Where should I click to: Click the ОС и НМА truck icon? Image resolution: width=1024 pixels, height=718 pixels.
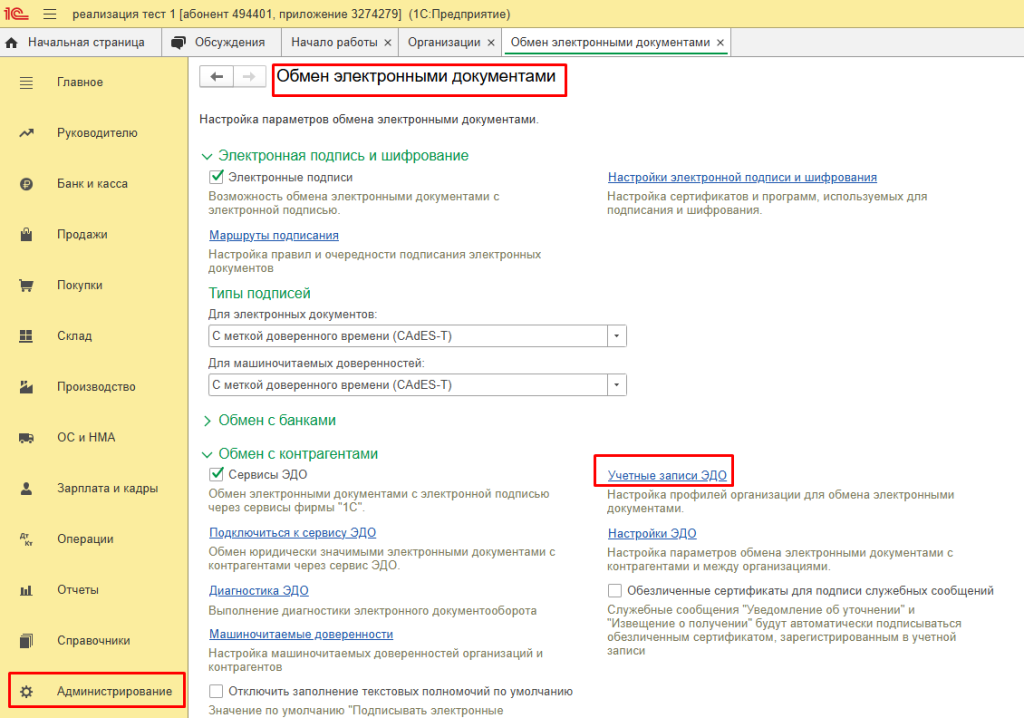(x=26, y=438)
